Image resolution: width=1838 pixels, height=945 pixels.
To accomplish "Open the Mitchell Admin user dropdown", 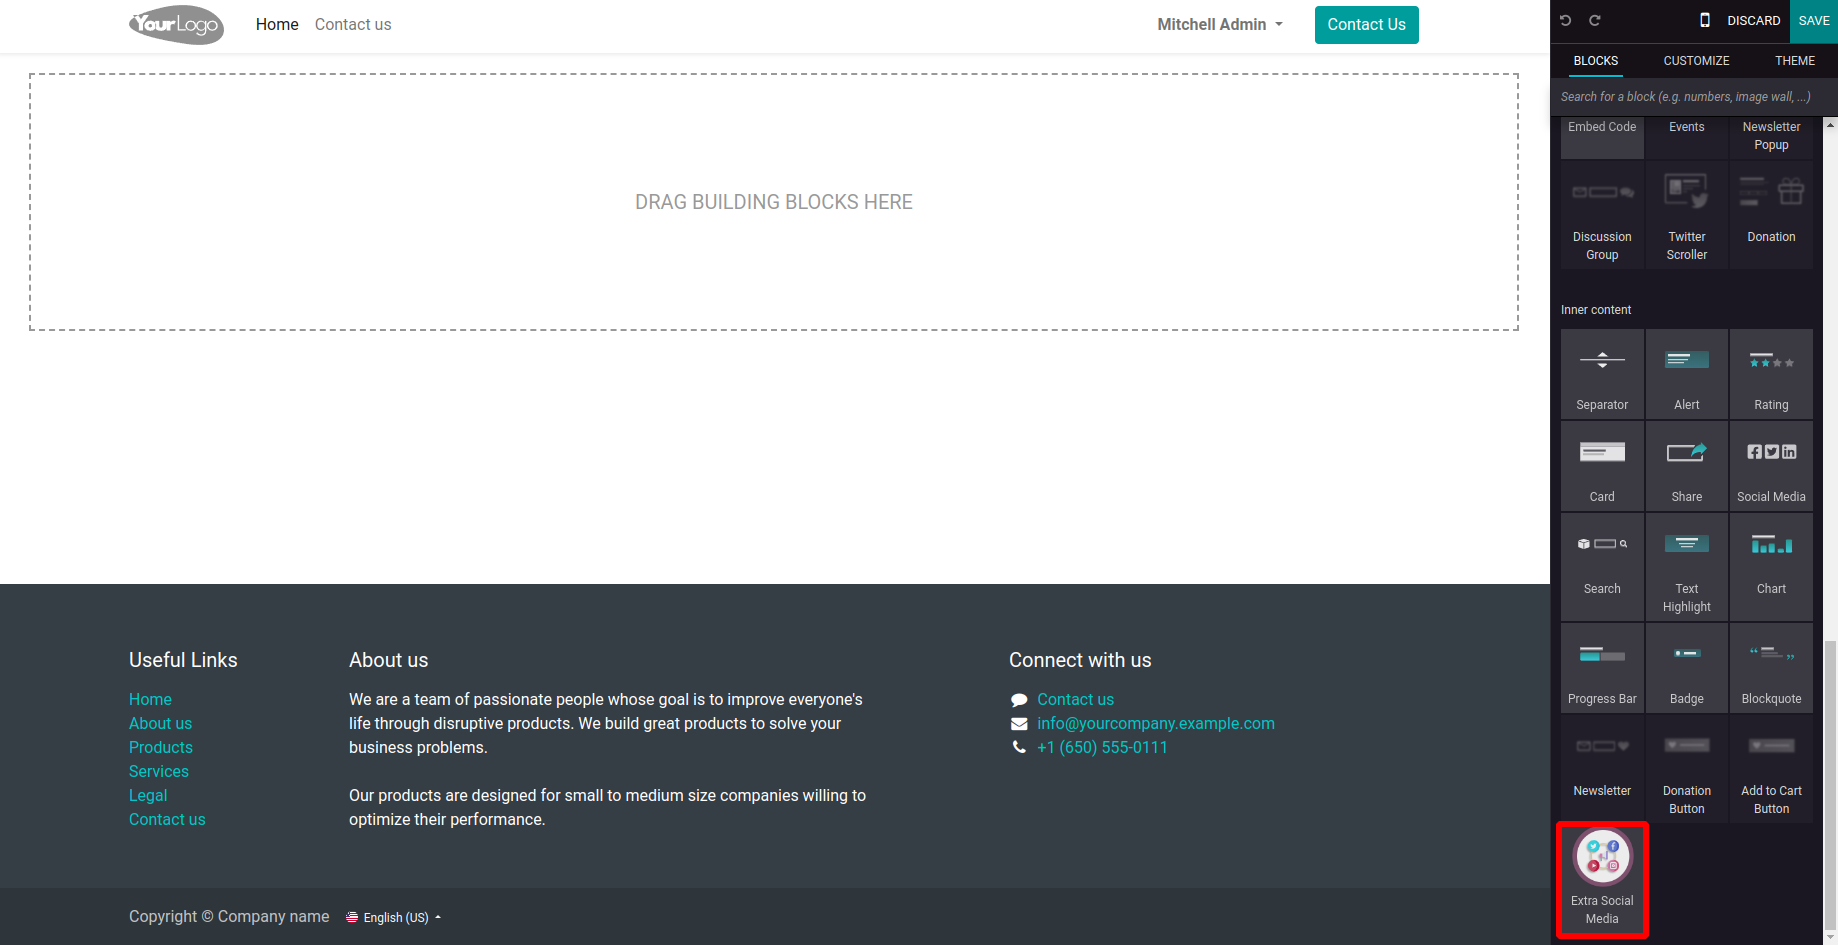I will 1220,24.
